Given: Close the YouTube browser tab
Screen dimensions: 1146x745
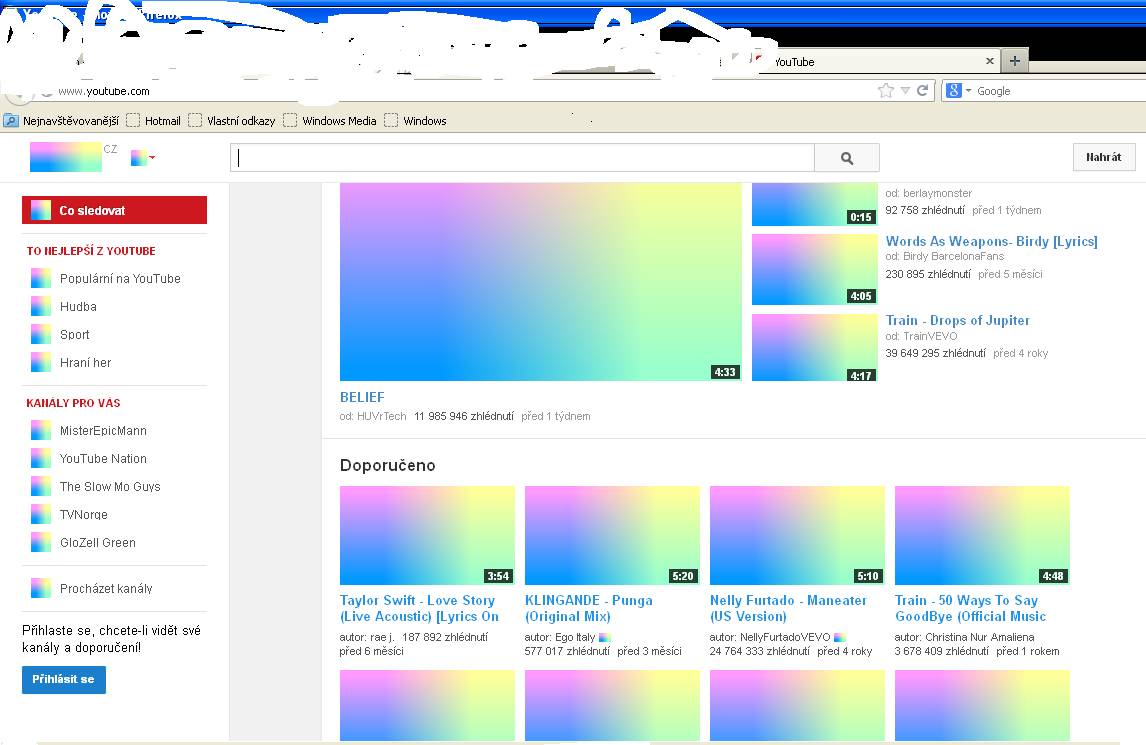Looking at the screenshot, I should (x=990, y=61).
